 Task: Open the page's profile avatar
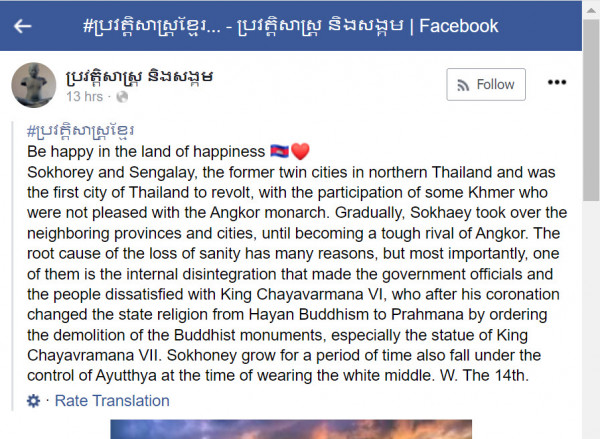tap(33, 84)
